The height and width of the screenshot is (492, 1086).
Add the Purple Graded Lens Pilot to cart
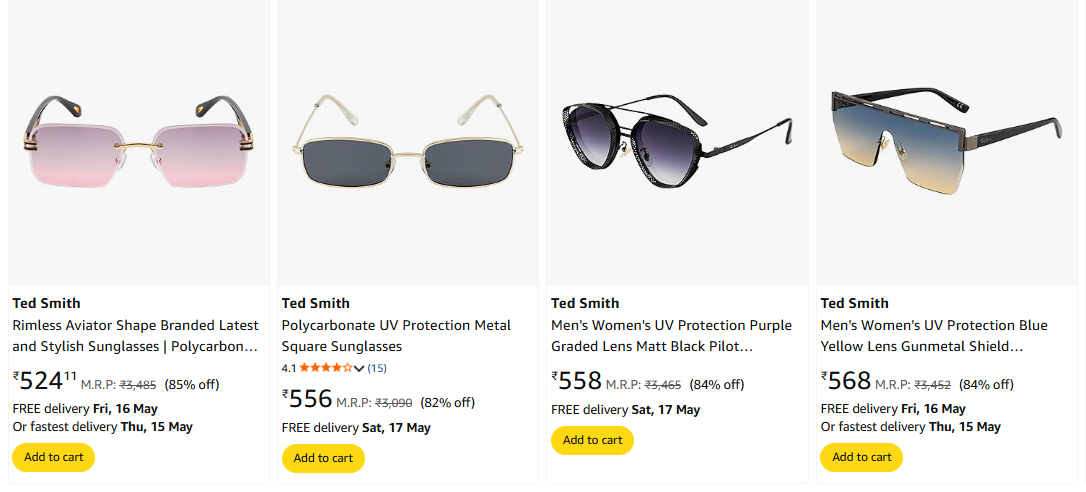tap(592, 440)
